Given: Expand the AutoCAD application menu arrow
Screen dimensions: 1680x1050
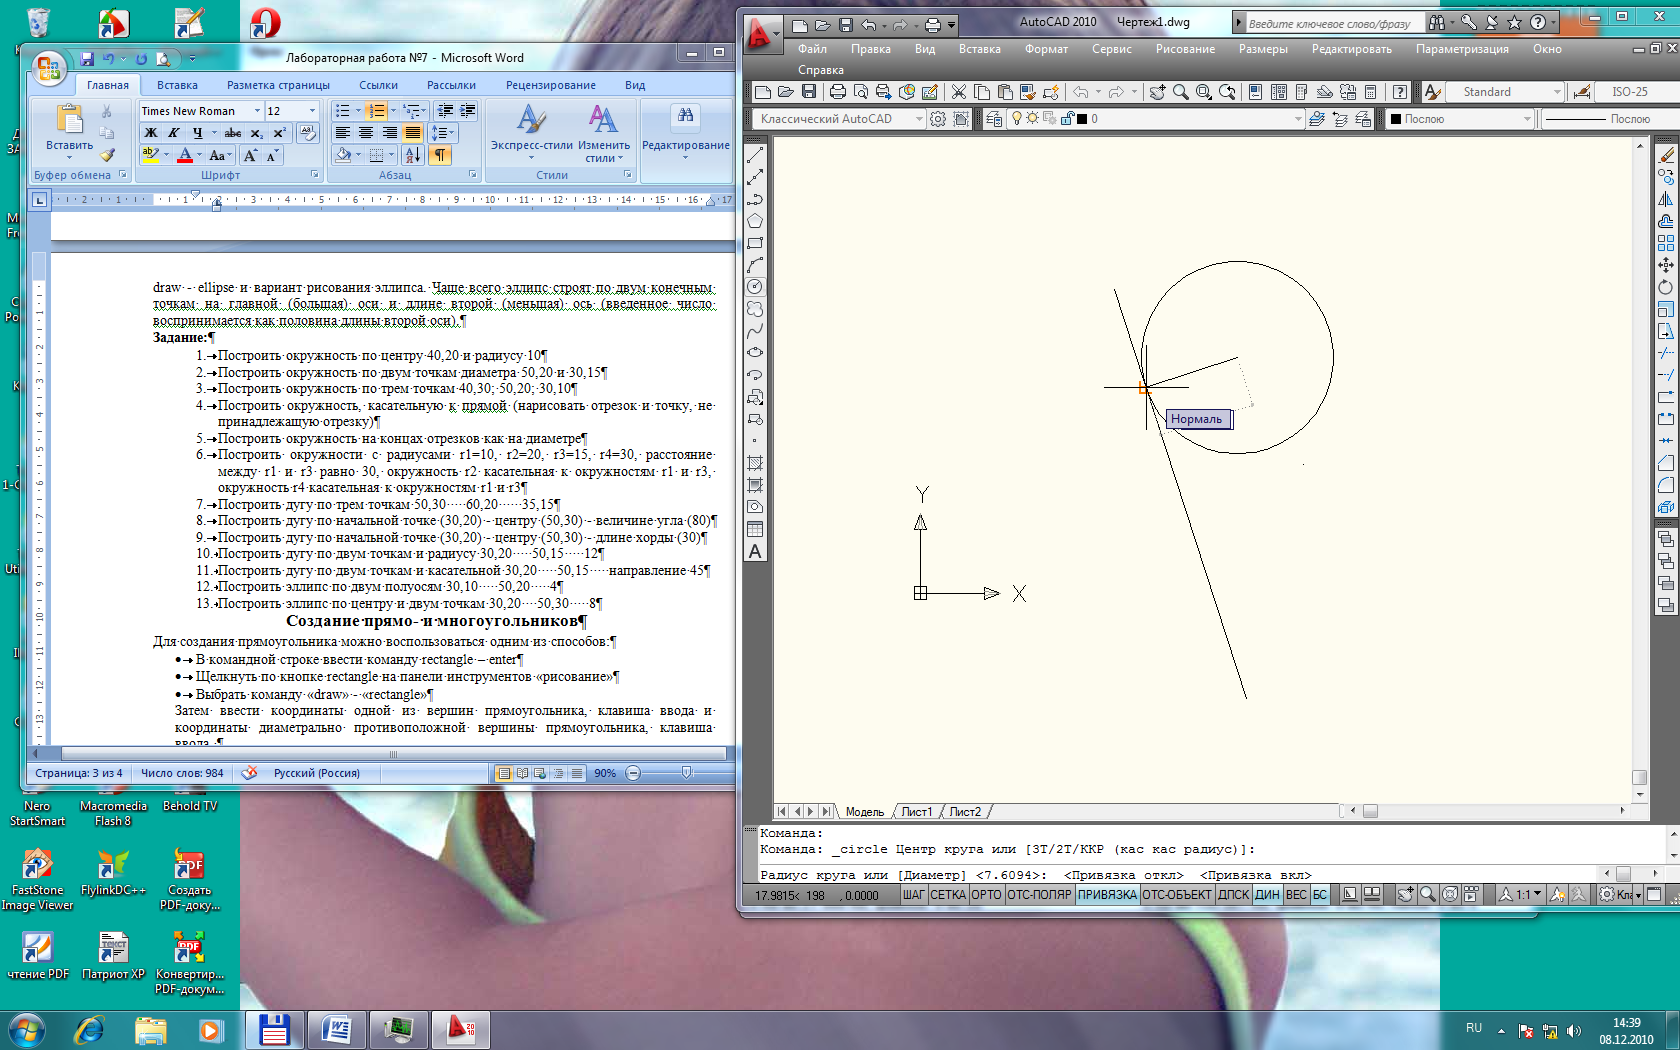Looking at the screenshot, I should 777,35.
